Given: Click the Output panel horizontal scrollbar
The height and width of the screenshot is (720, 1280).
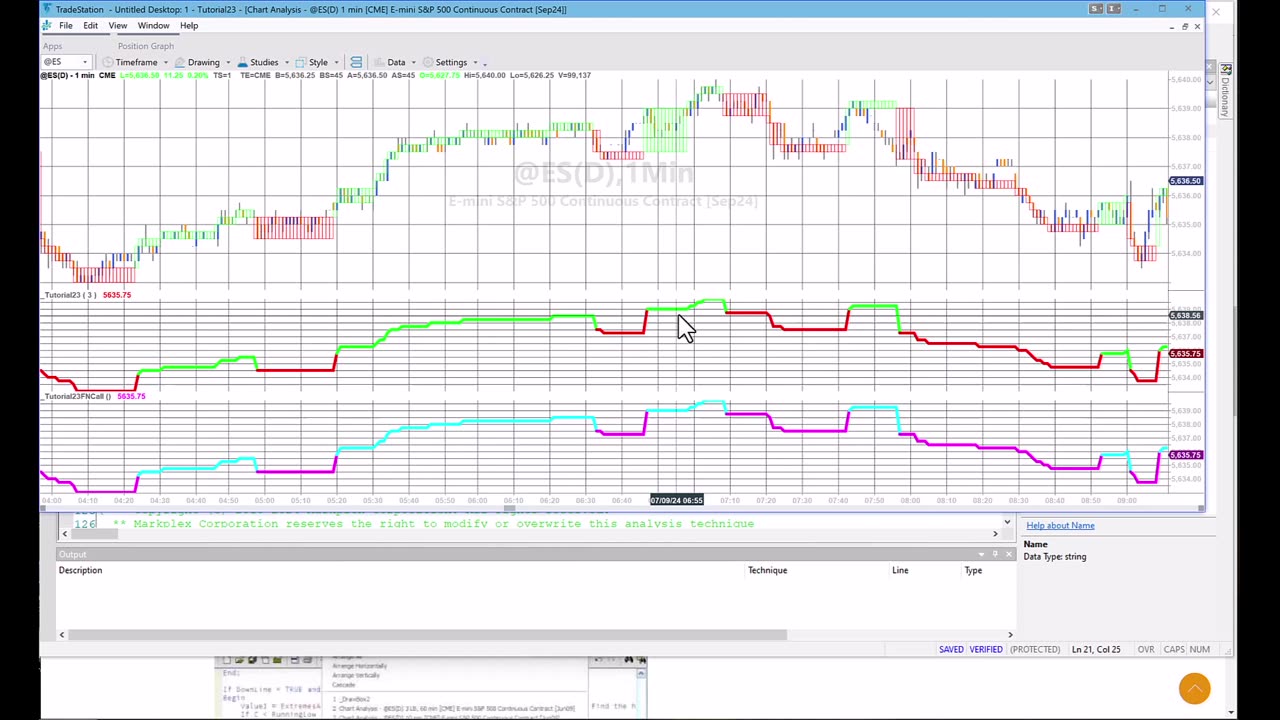Looking at the screenshot, I should point(428,635).
